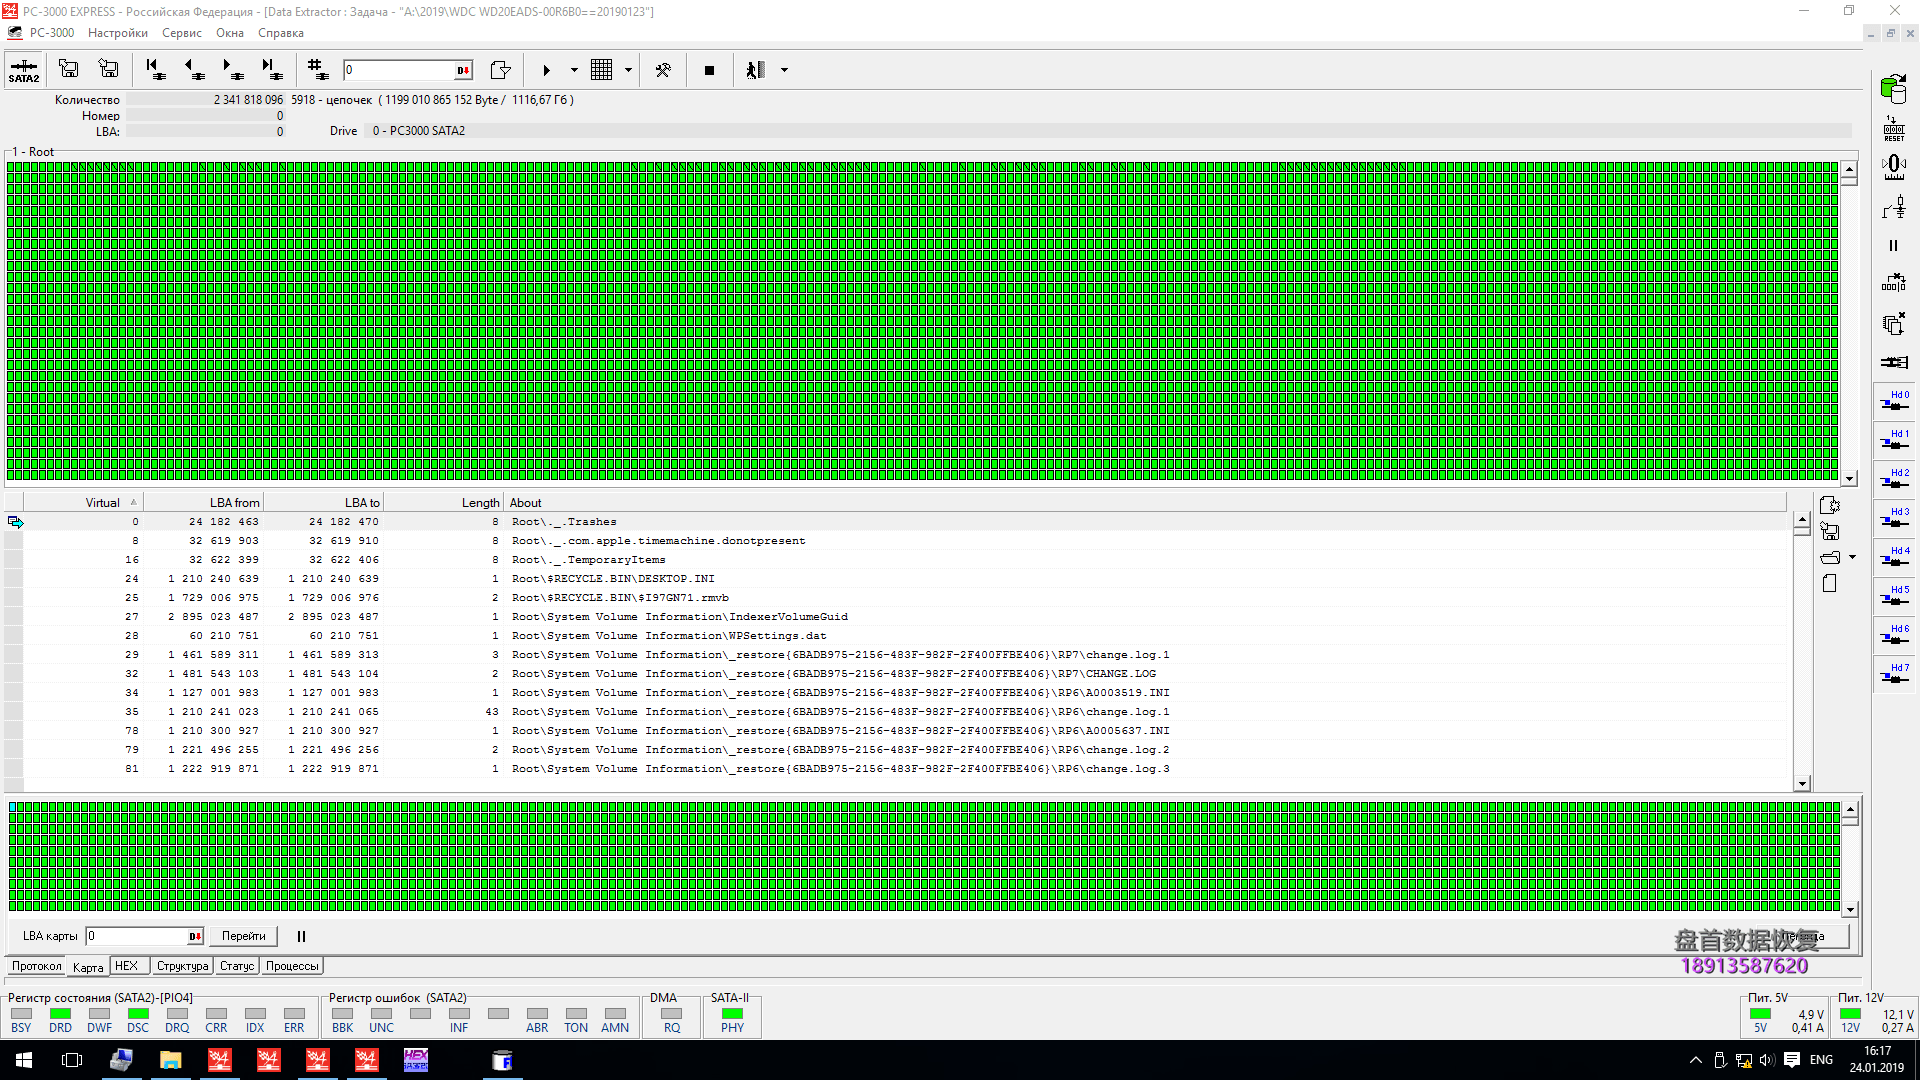
Task: Switch to the Статус tab
Action: tap(237, 966)
